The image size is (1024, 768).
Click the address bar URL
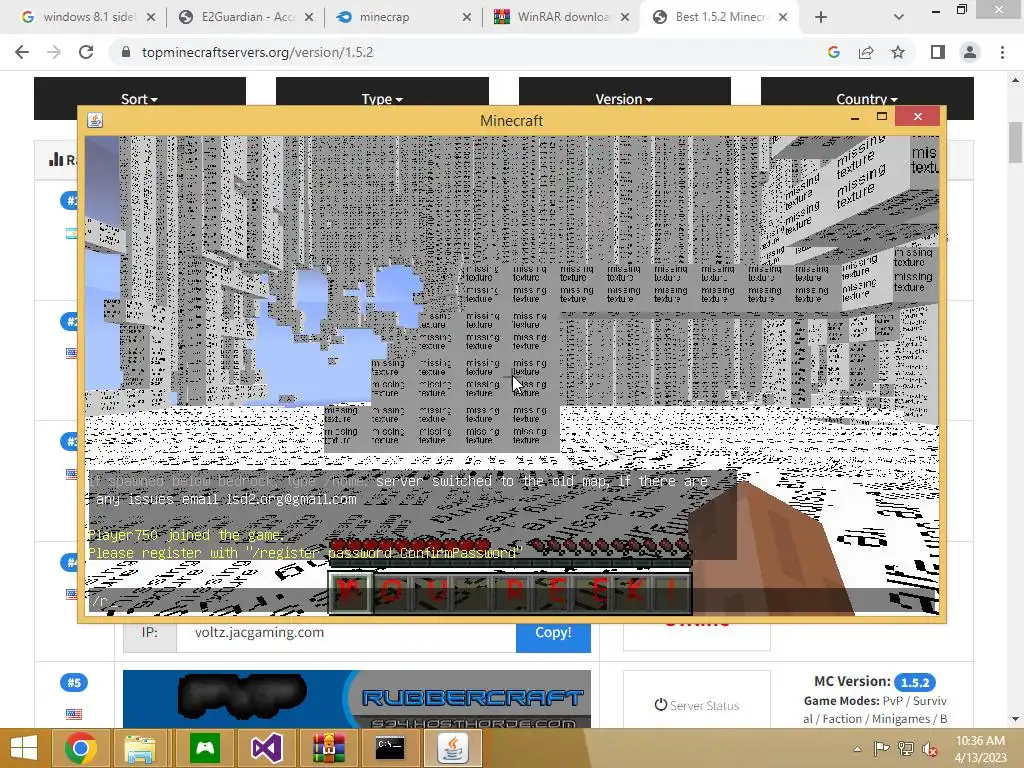click(257, 52)
